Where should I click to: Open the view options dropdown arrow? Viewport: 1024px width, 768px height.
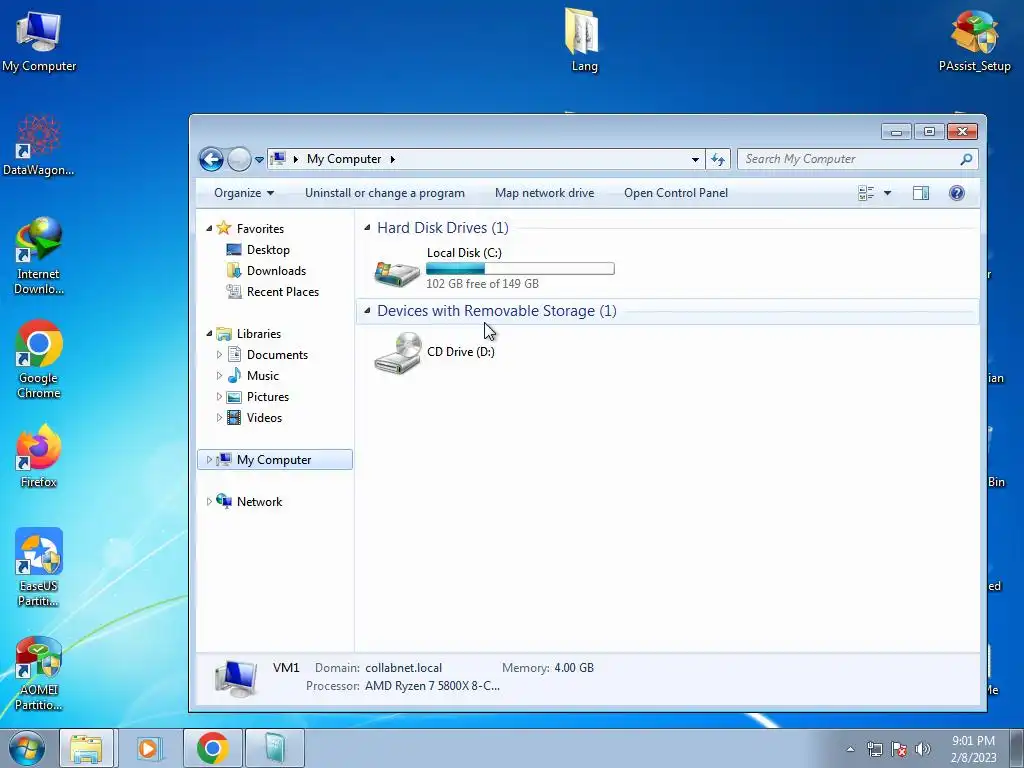coord(888,193)
